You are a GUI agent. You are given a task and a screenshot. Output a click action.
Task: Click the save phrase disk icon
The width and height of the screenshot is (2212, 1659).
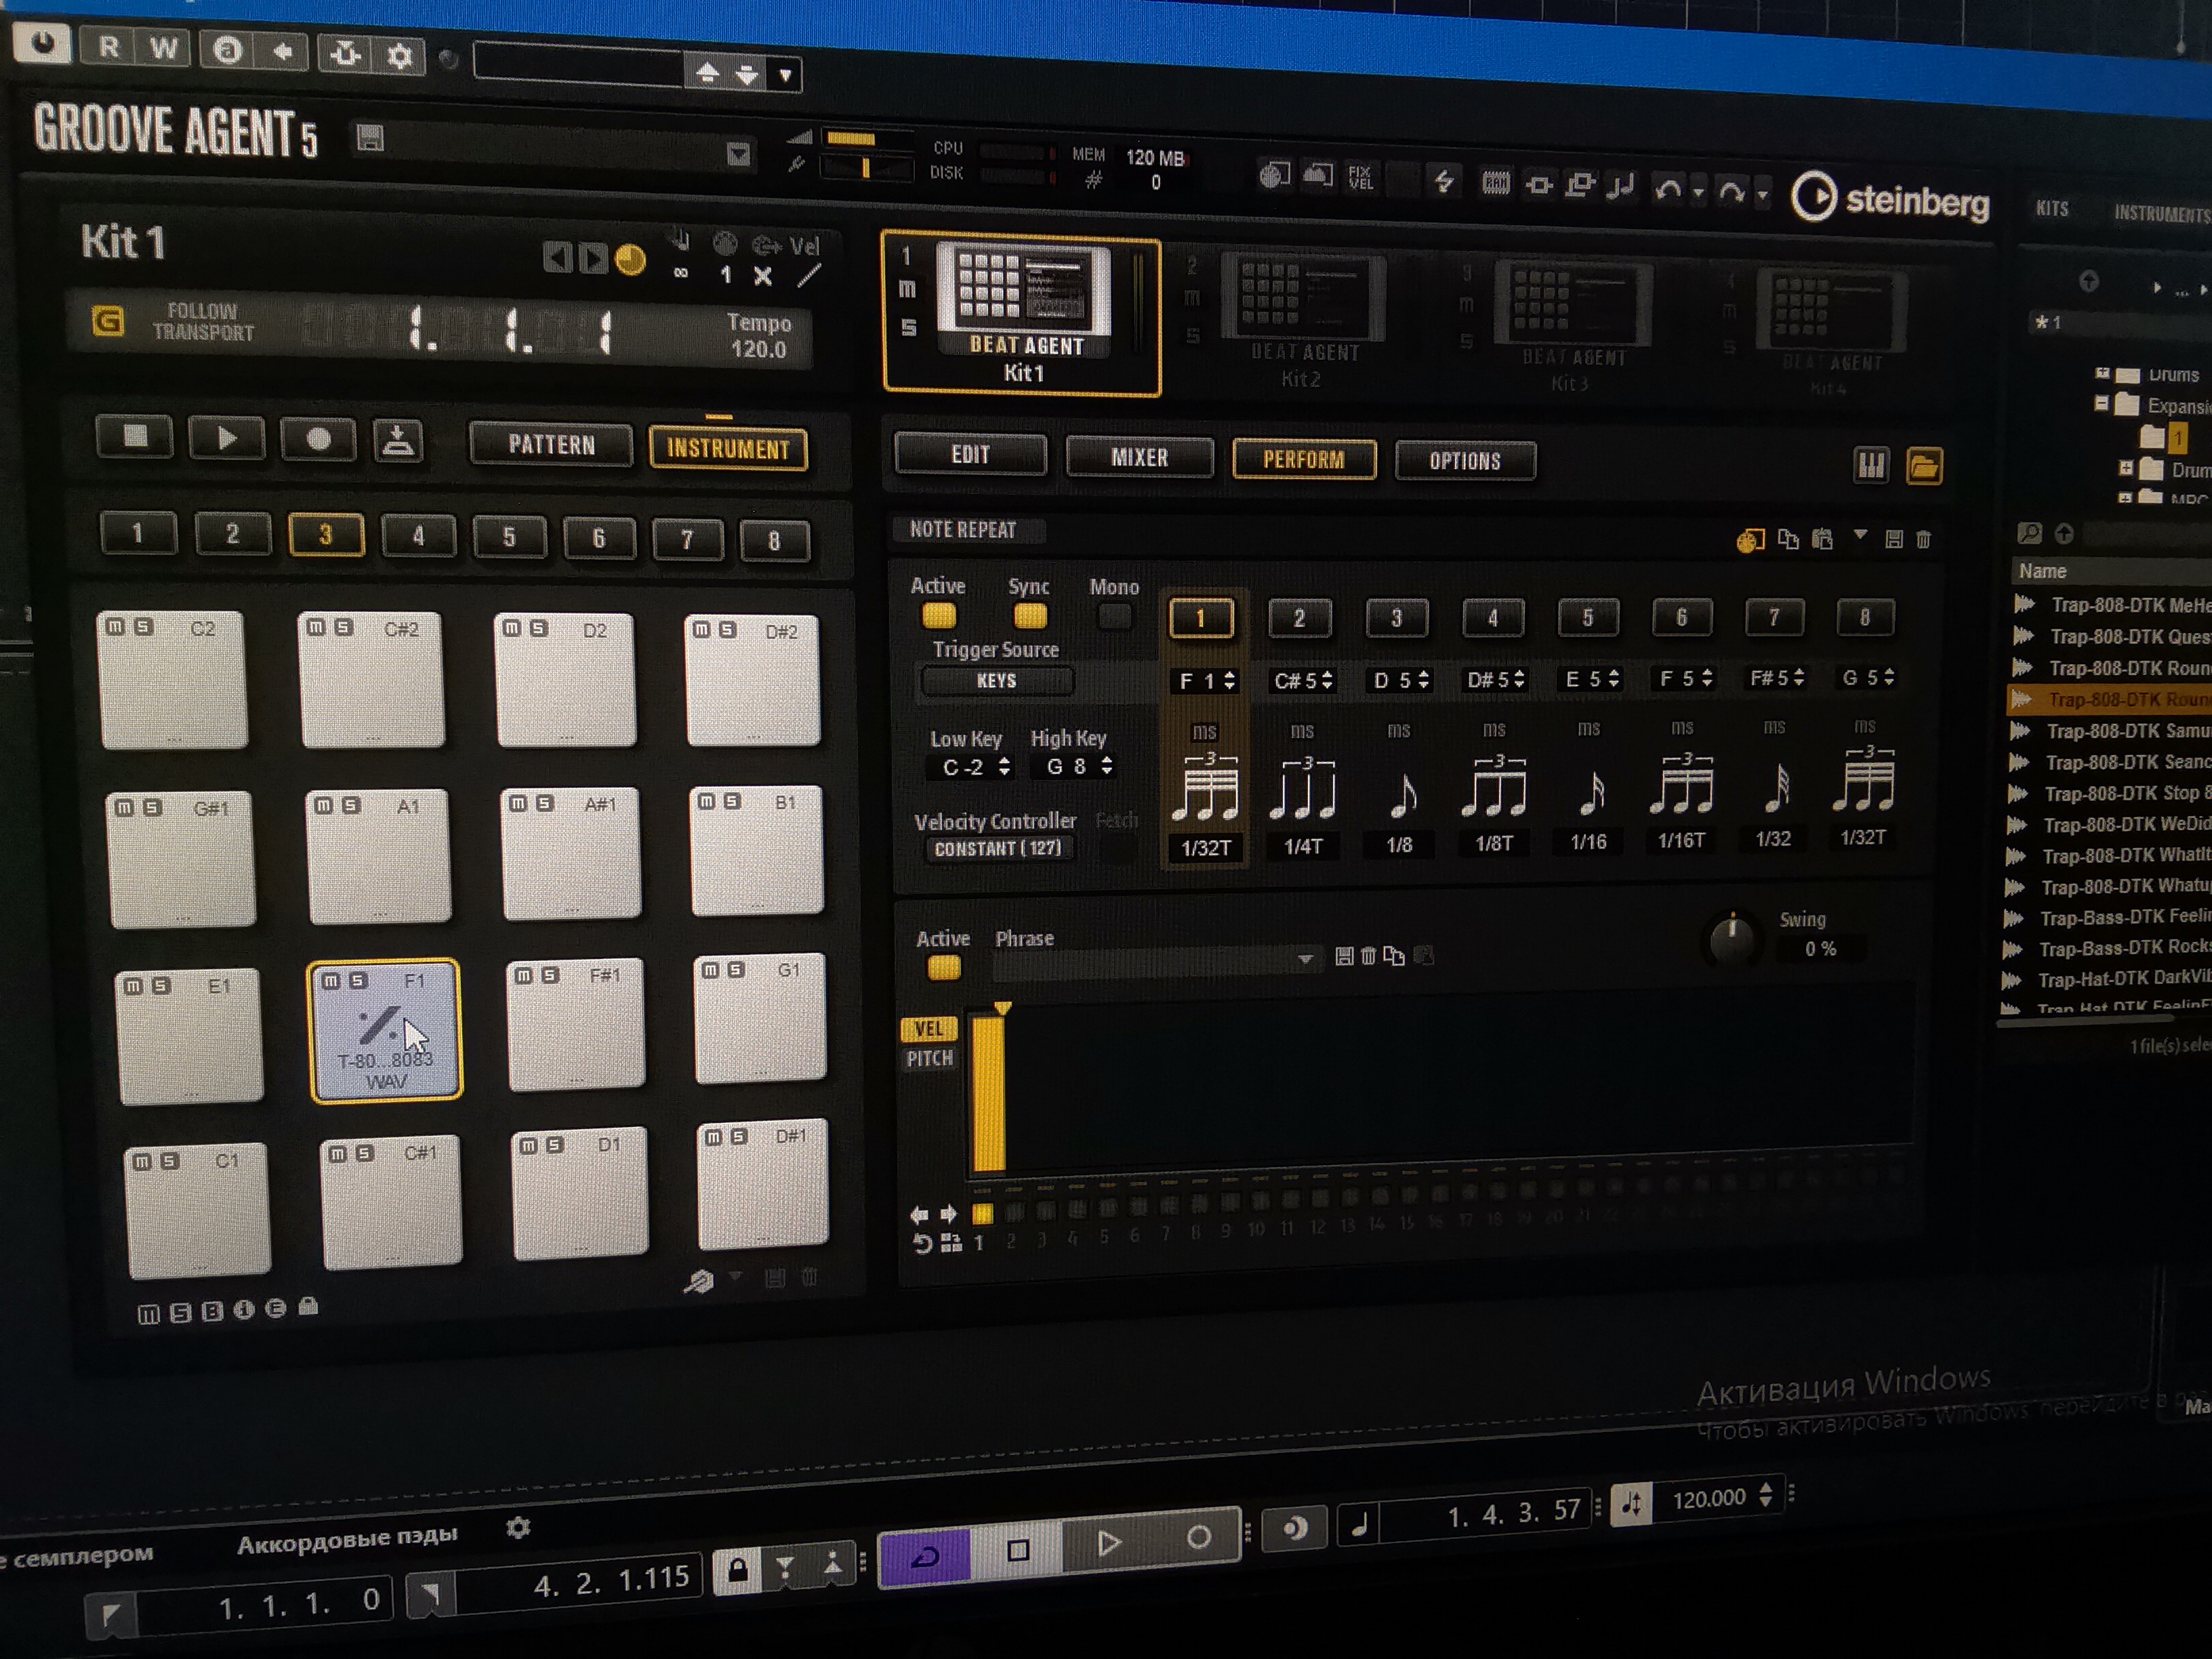coord(1344,957)
